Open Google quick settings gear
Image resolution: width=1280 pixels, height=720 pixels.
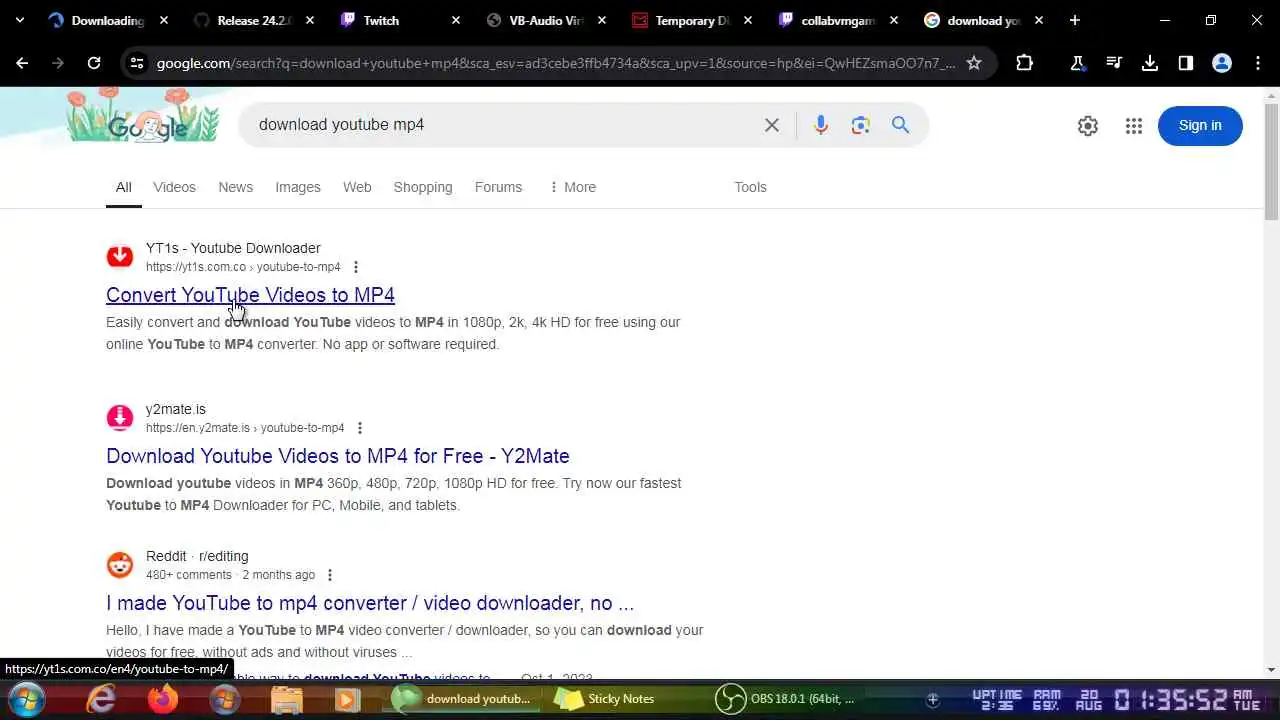coord(1088,126)
